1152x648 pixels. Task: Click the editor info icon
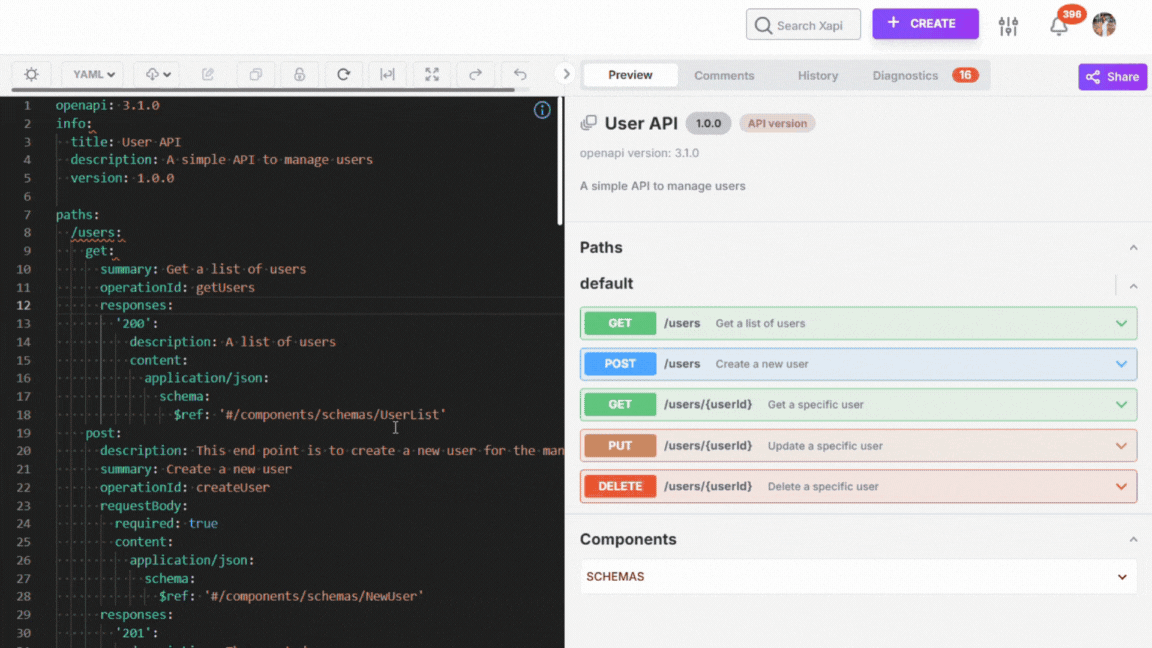click(x=542, y=110)
